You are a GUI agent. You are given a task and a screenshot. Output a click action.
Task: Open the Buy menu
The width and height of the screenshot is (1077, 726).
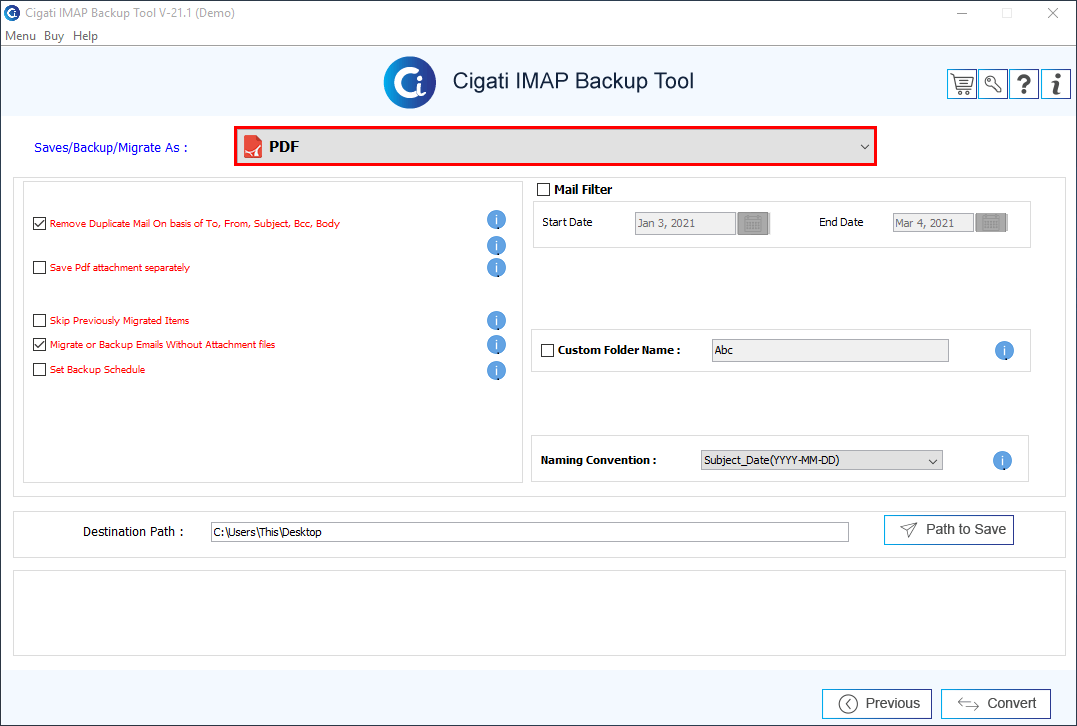54,36
